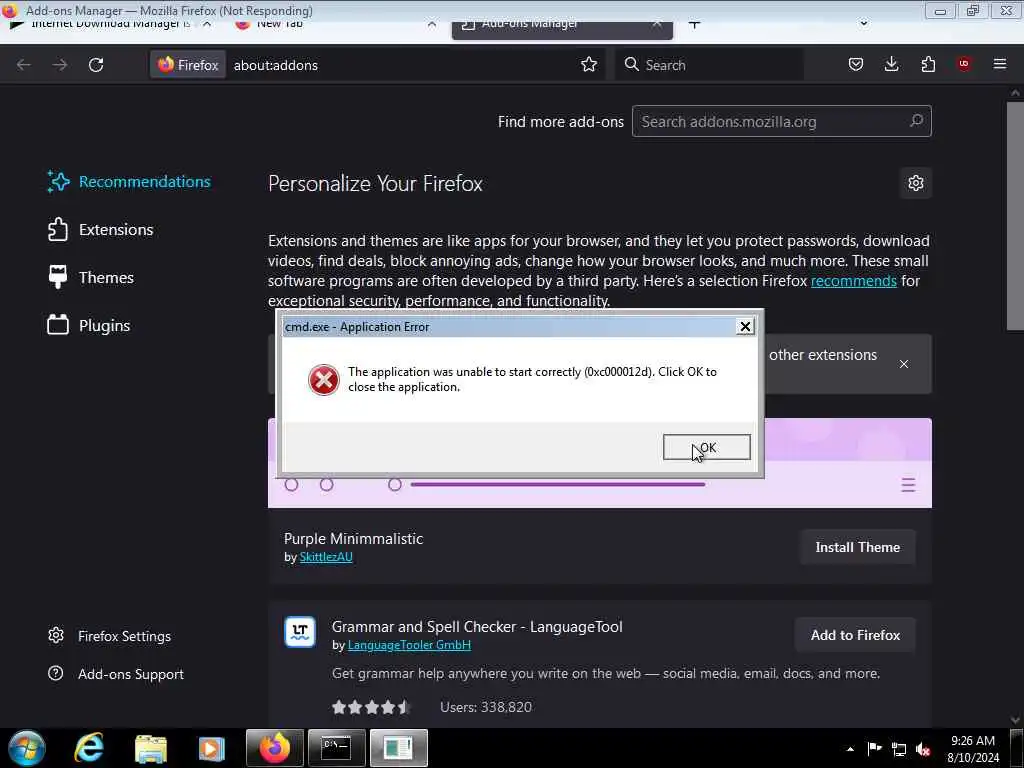Image resolution: width=1024 pixels, height=768 pixels.
Task: Open the clock showing 9:26 AM
Action: click(x=973, y=748)
